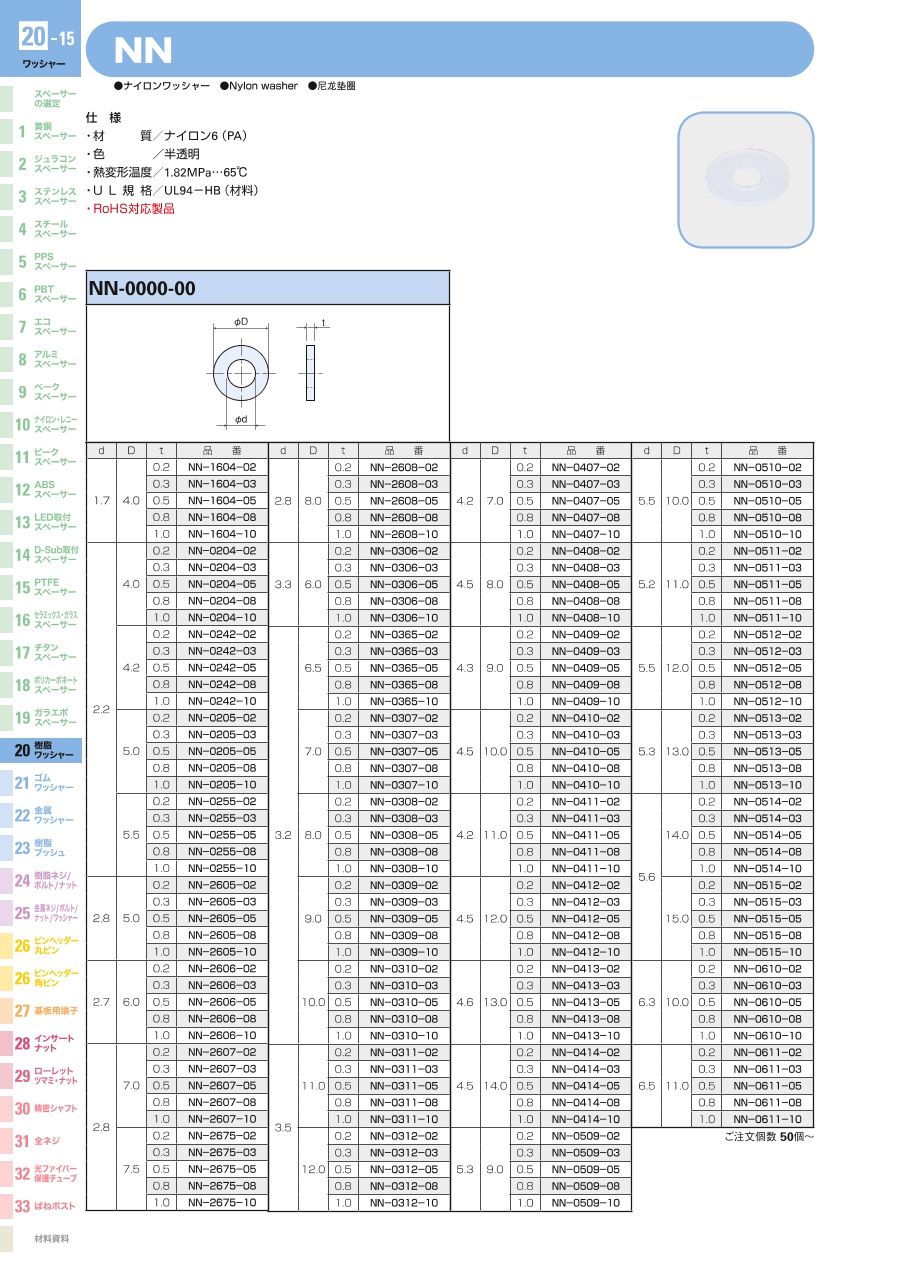Click the nylon washer product photo
Viewport: 900px width, 1272px height.
(x=746, y=179)
